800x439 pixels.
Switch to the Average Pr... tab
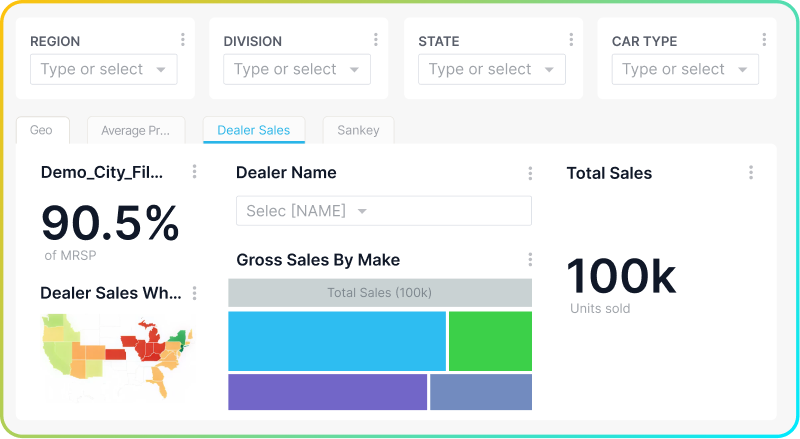point(136,130)
